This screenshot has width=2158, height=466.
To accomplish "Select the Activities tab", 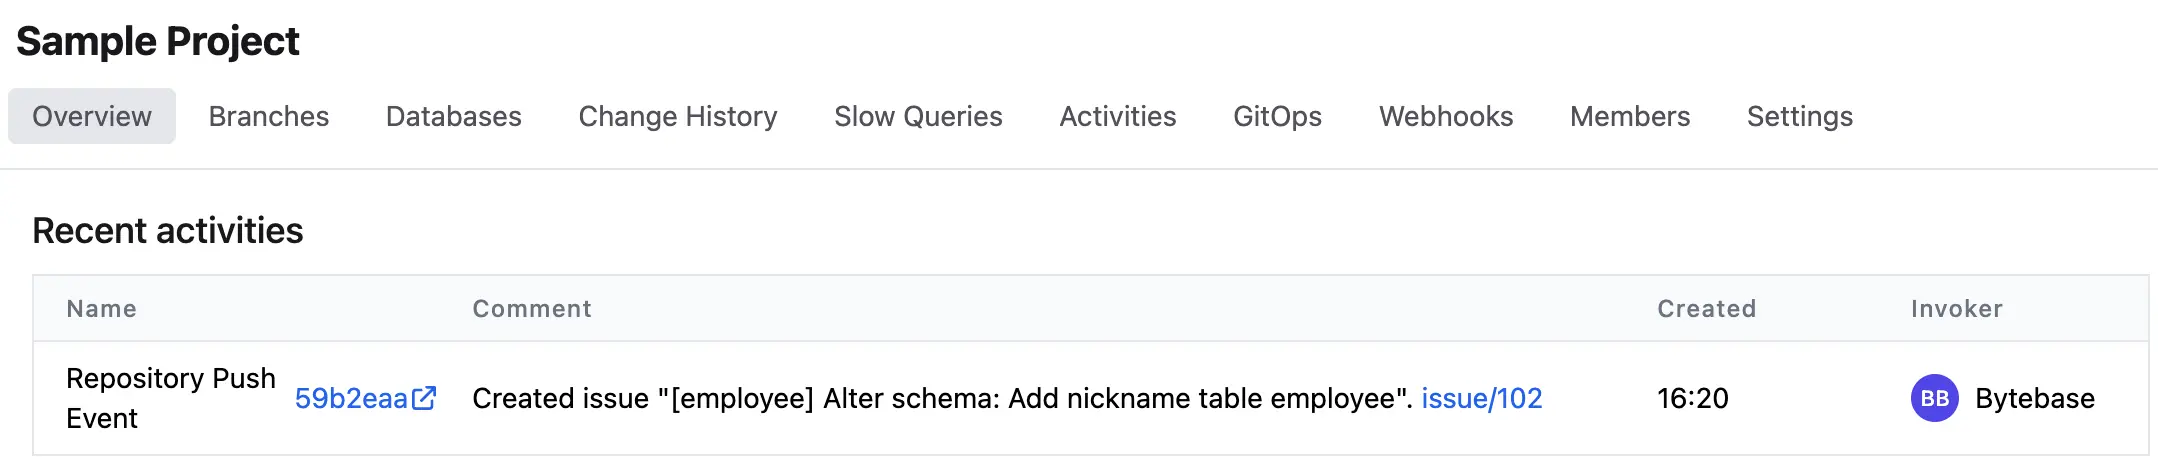I will 1118,116.
